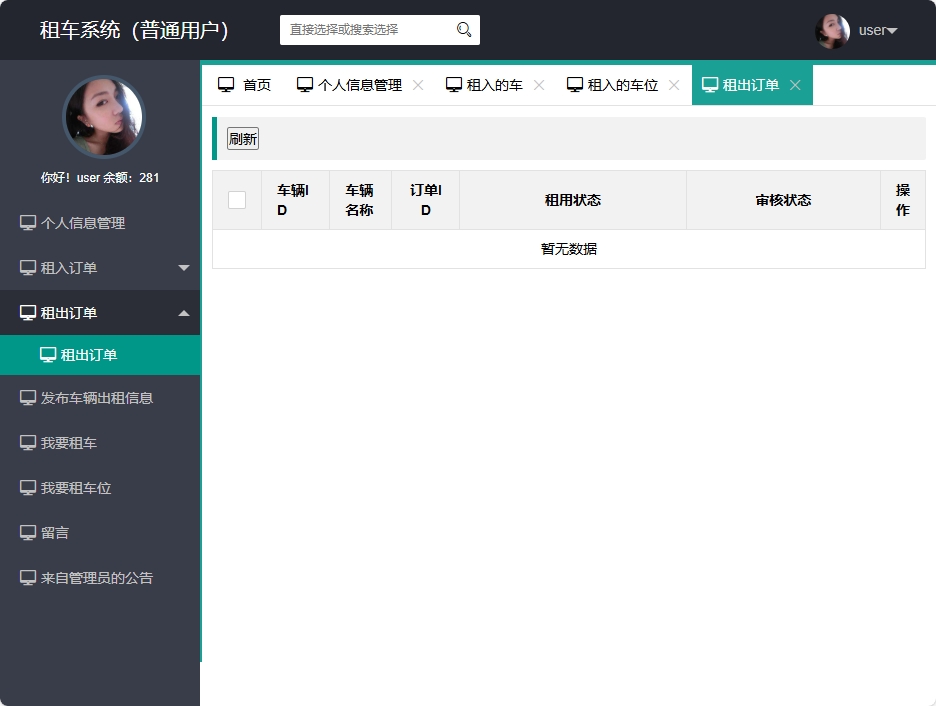Click the 首页 tab monitor icon
This screenshot has width=936, height=706.
226,84
